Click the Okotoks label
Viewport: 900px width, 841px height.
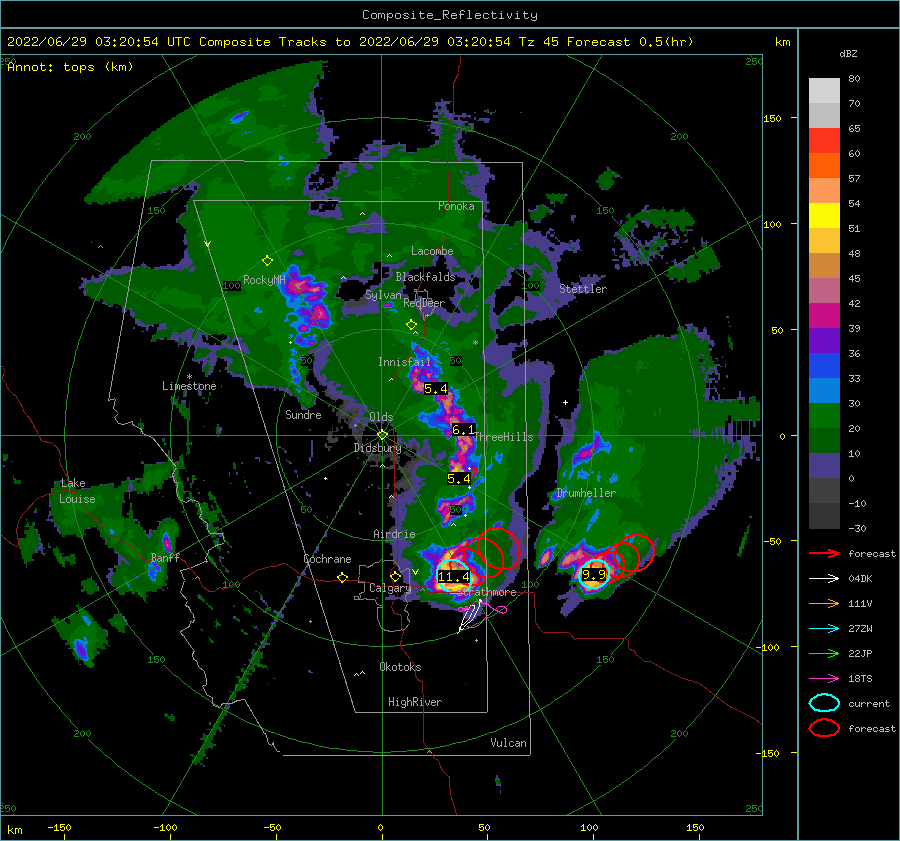point(400,667)
